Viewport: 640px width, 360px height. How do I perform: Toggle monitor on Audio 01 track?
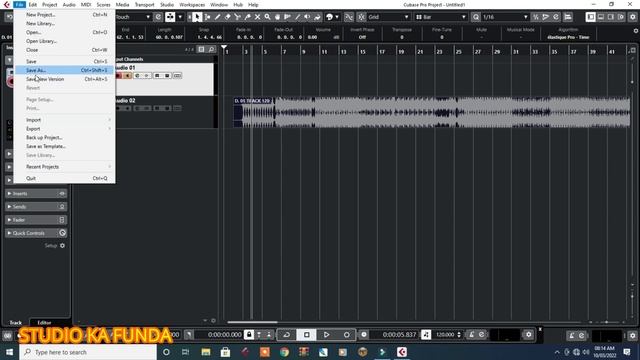127,76
